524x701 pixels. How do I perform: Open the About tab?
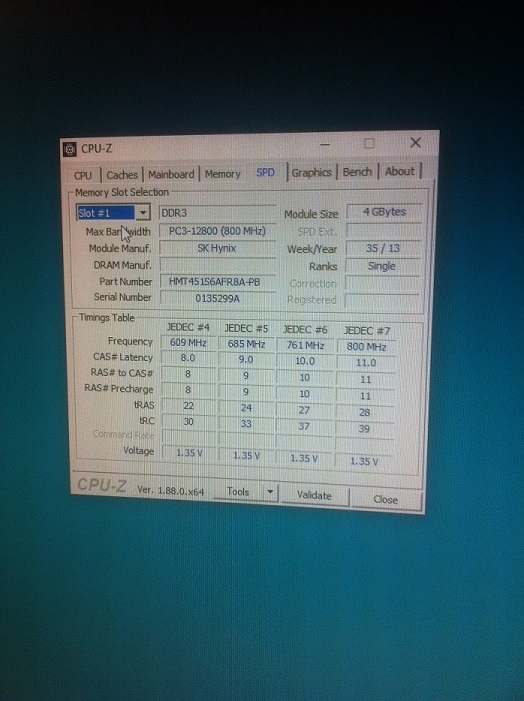pyautogui.click(x=400, y=171)
